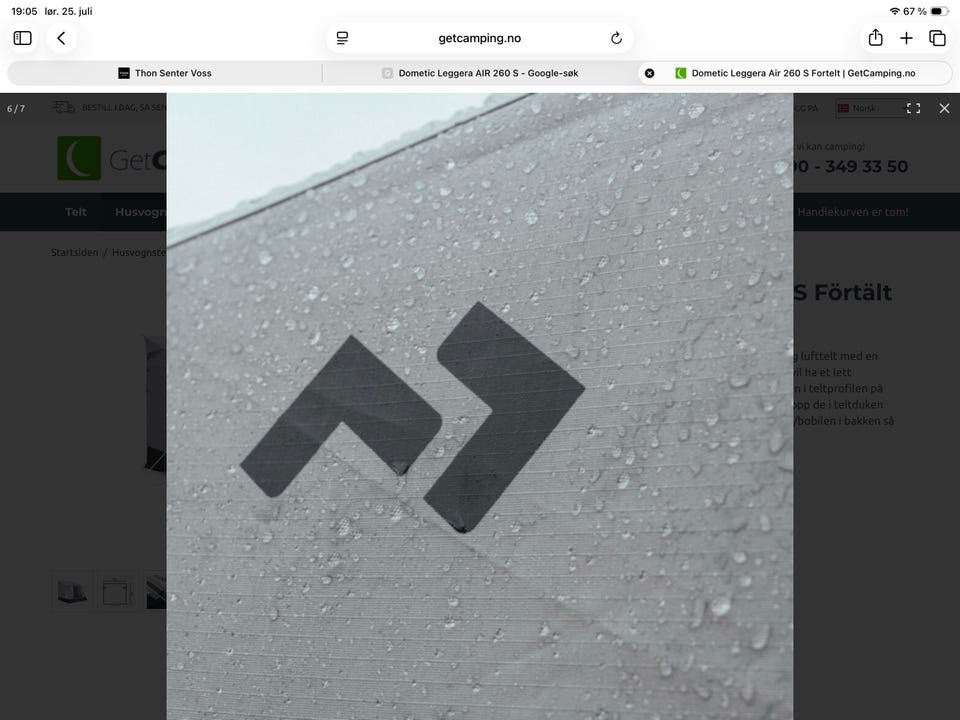Screen dimensions: 960x720
Task: Select the first awning thumbnail
Action: pyautogui.click(x=72, y=591)
